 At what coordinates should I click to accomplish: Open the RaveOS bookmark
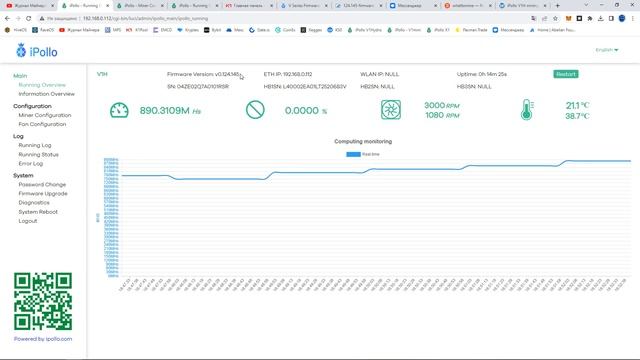tap(43, 30)
